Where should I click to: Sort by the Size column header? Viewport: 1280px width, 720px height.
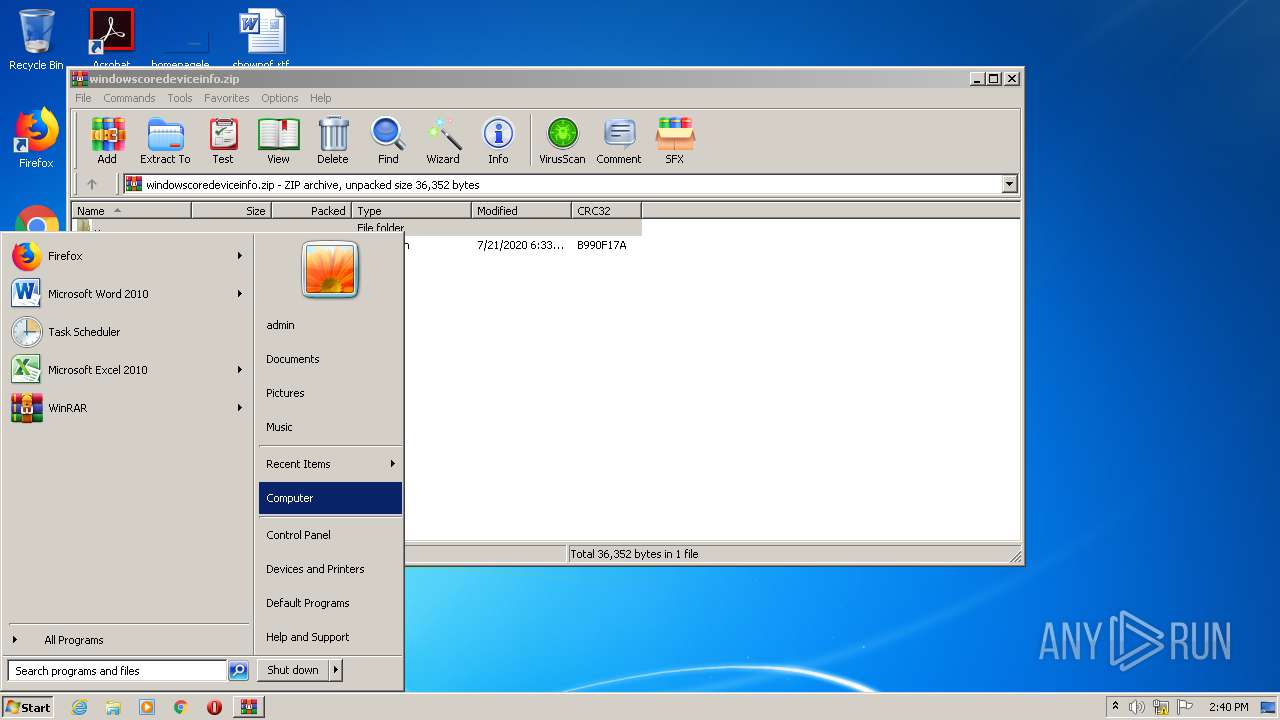tap(231, 211)
